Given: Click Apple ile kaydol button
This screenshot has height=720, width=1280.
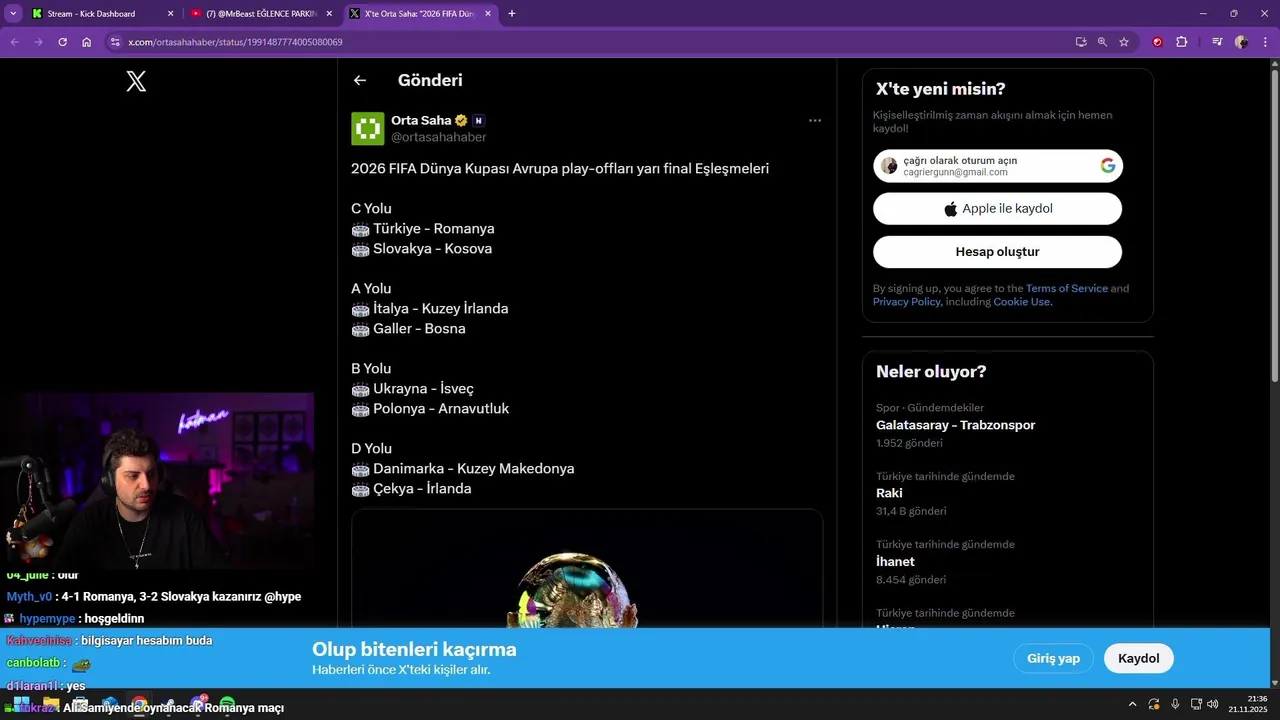Looking at the screenshot, I should (997, 209).
